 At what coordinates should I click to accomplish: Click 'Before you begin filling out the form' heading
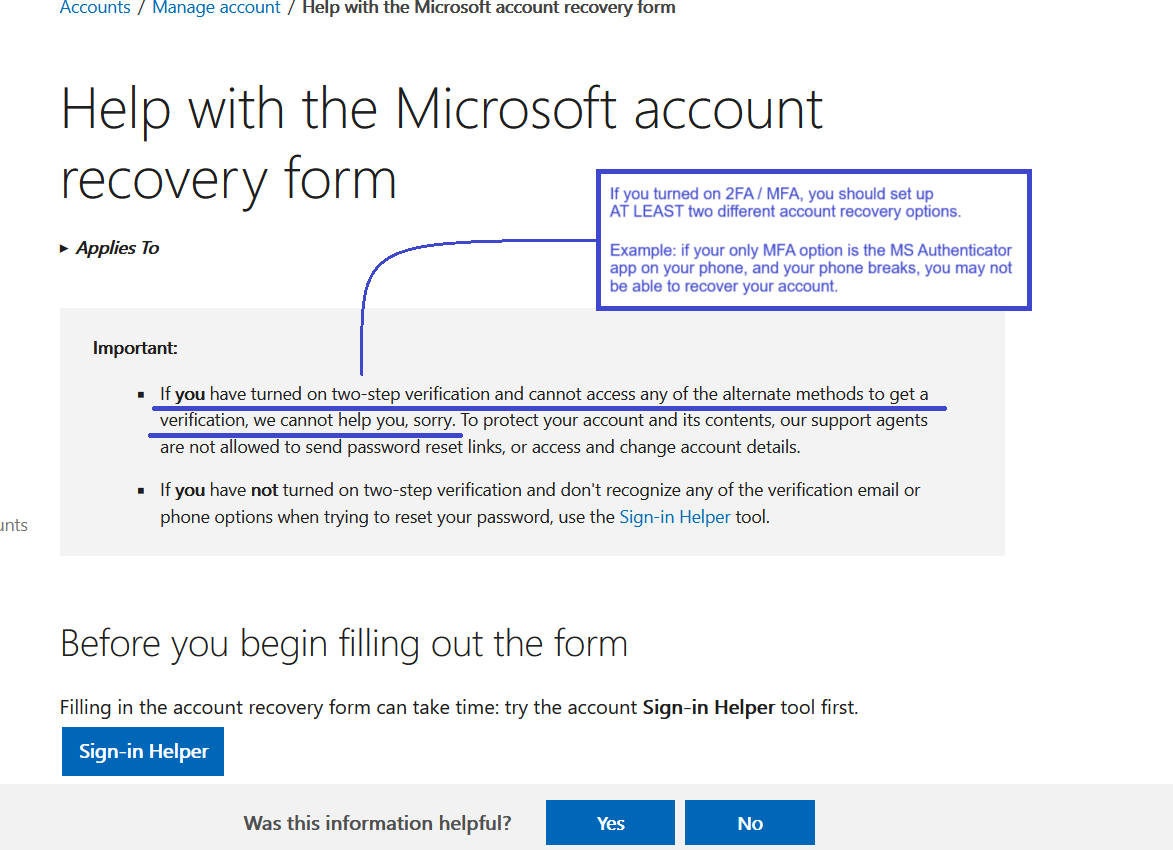pyautogui.click(x=344, y=643)
